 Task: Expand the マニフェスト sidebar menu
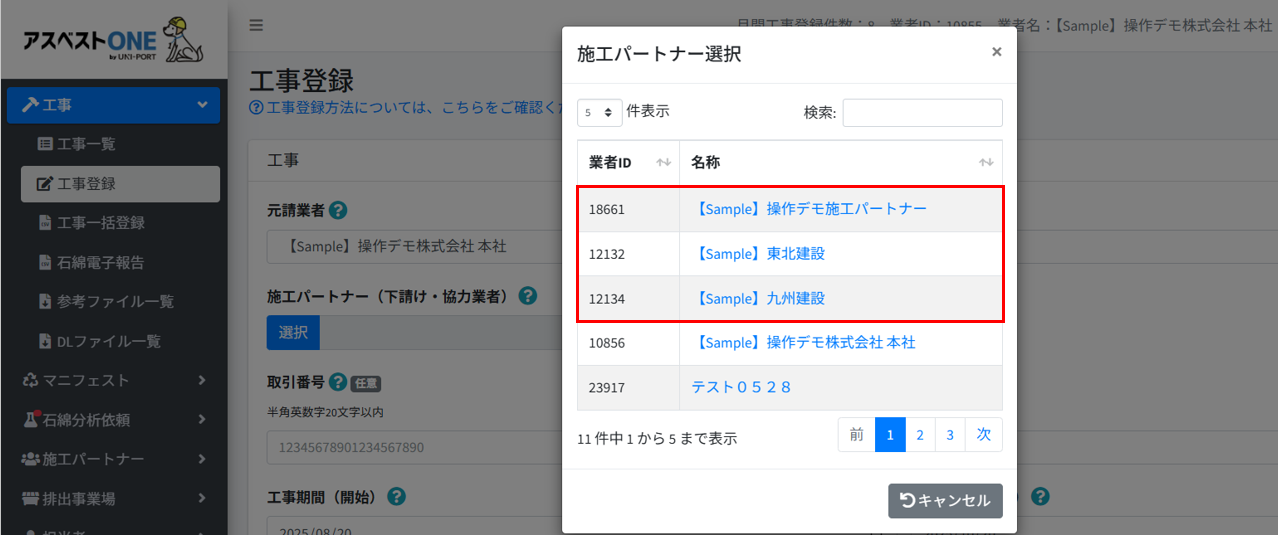click(113, 380)
